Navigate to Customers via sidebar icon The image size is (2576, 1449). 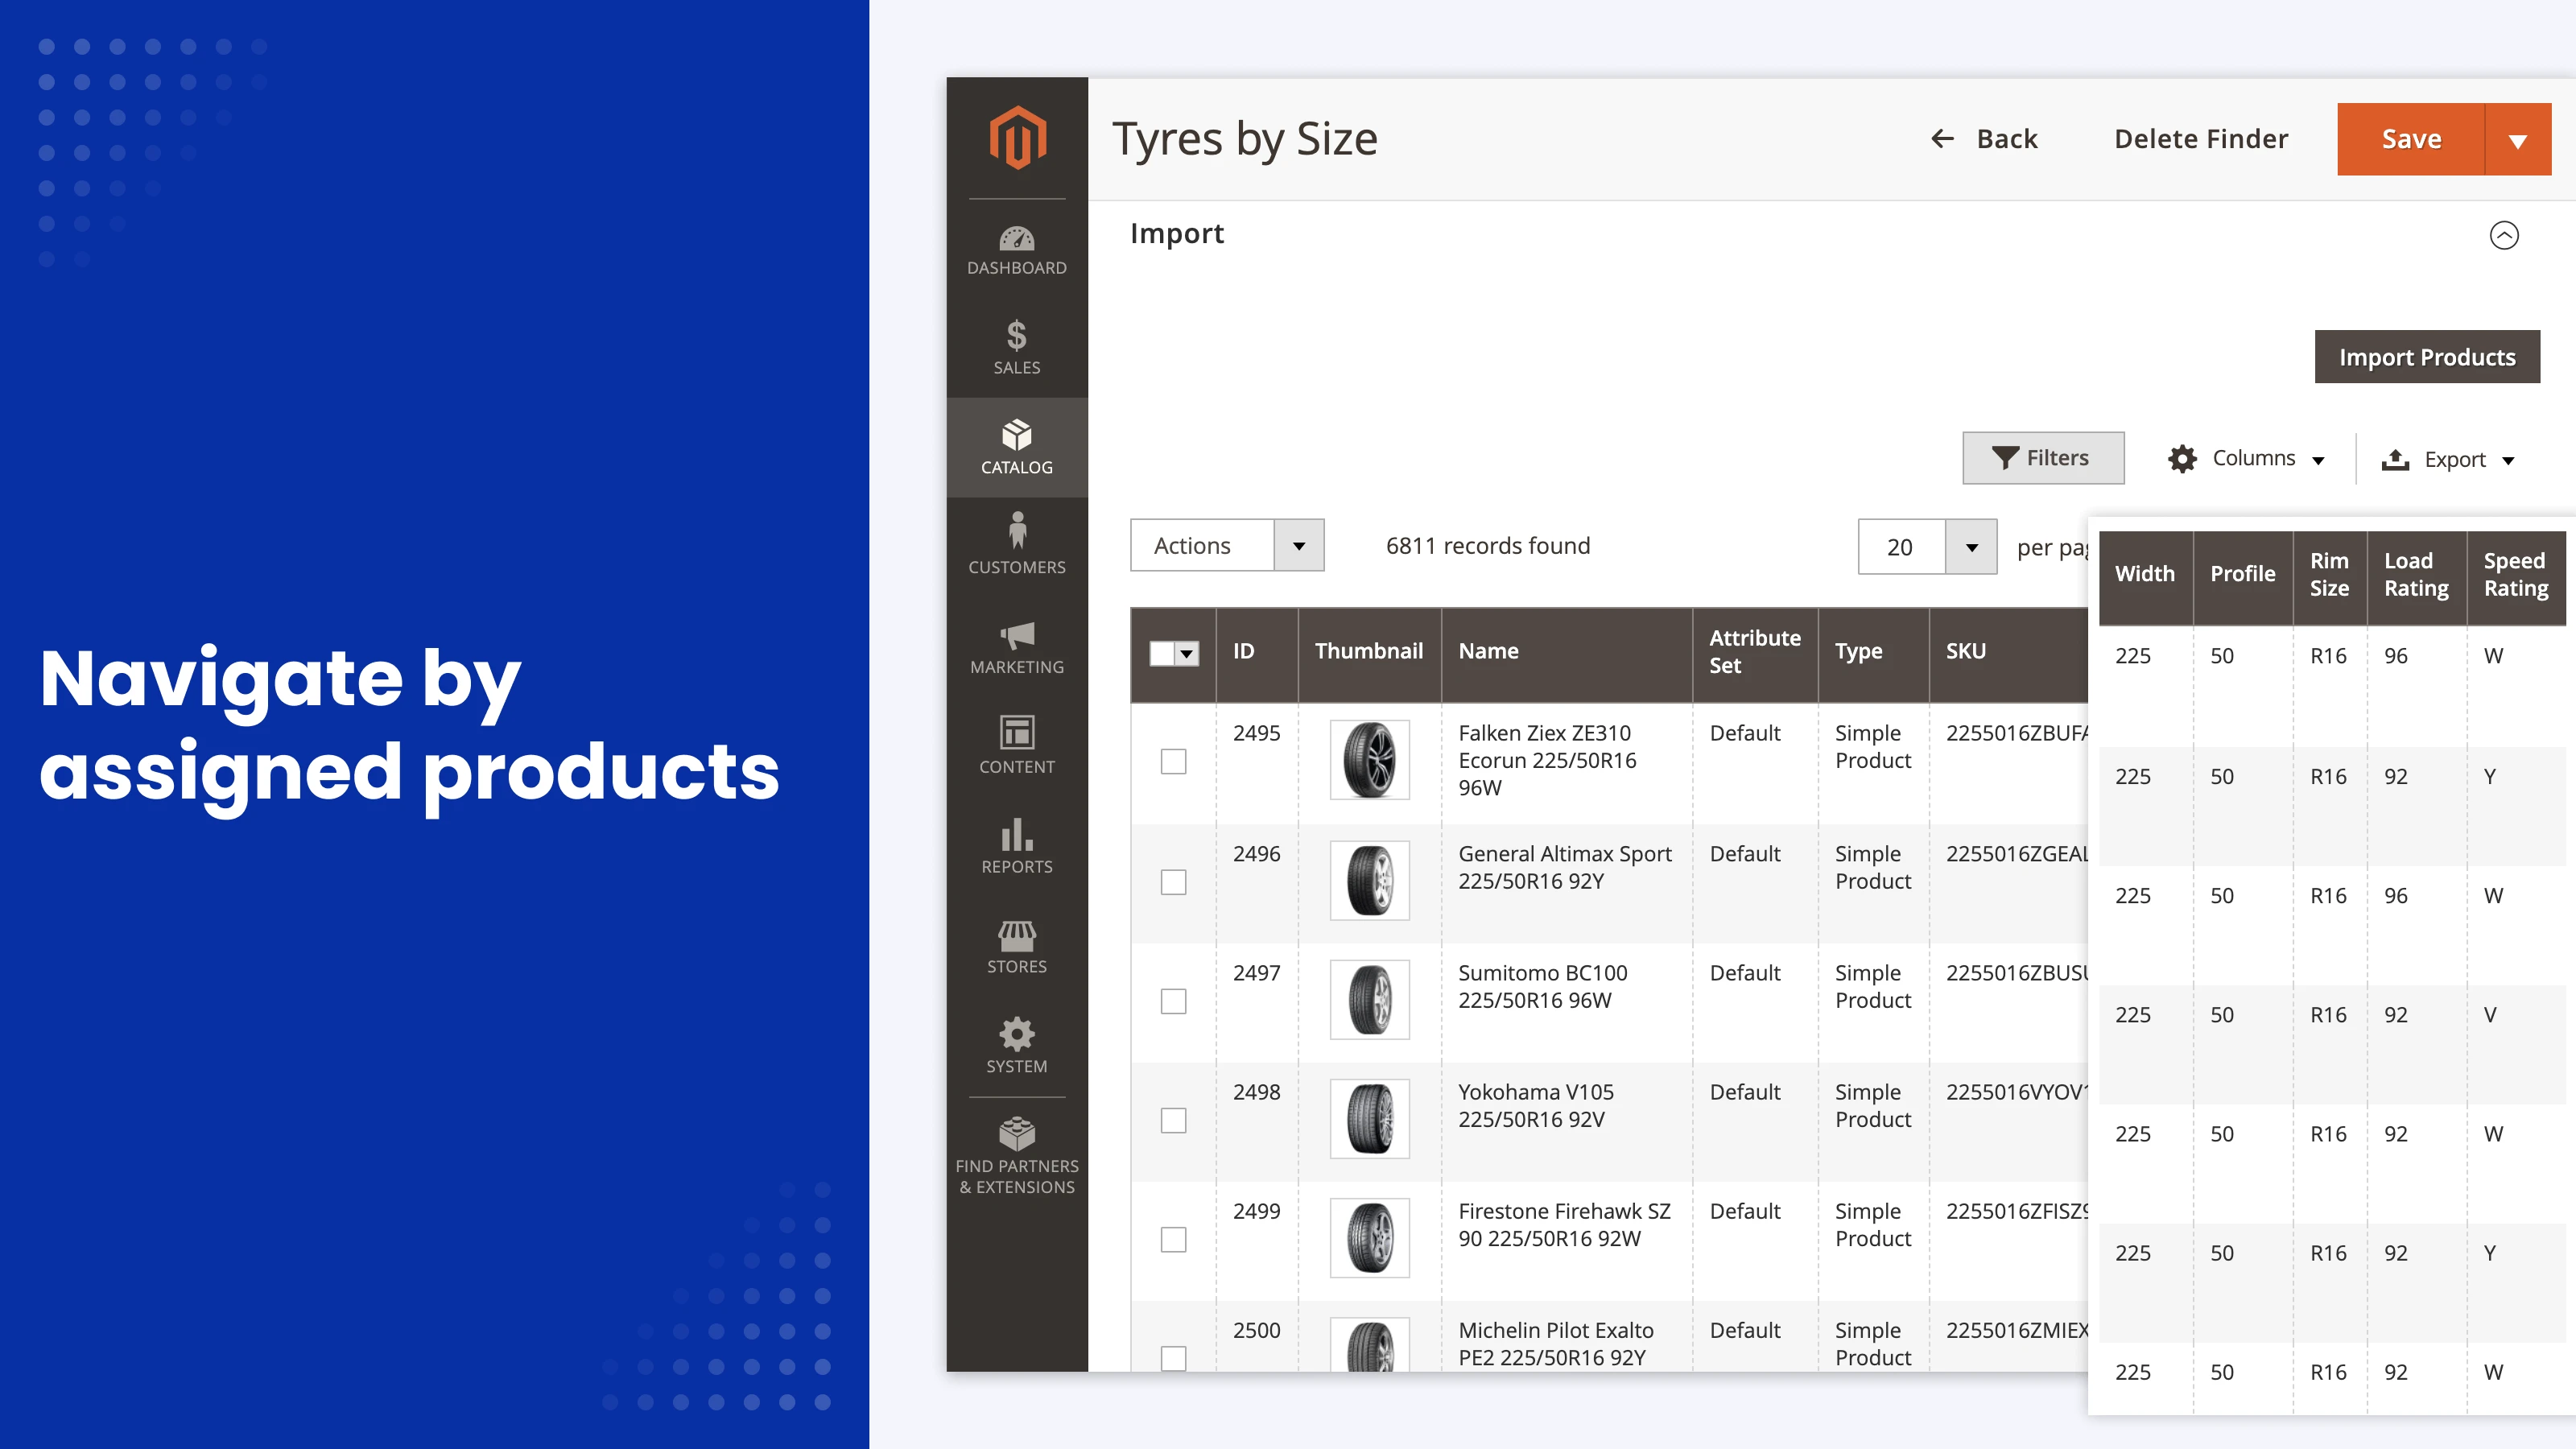(x=1016, y=546)
